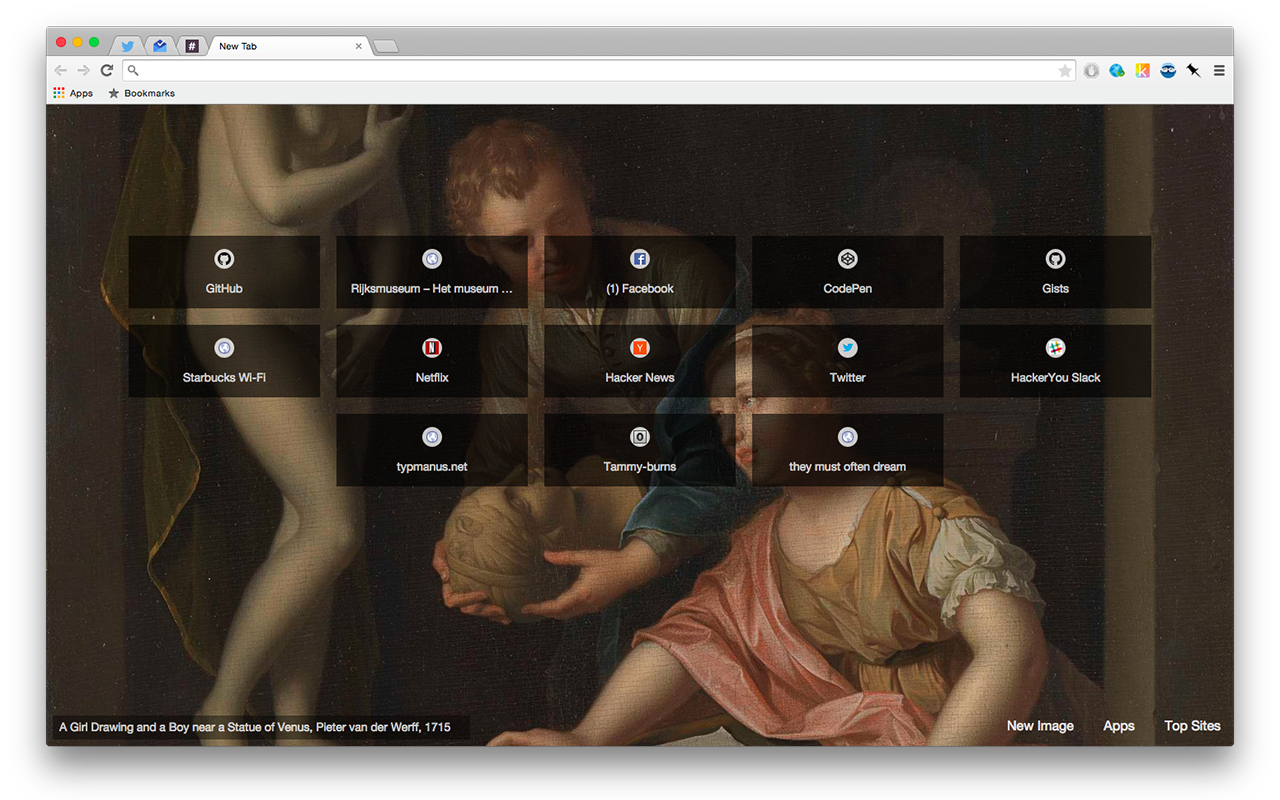Viewport: 1280px width, 800px height.
Task: Open the Starbucks Wi-Fi tile
Action: pyautogui.click(x=224, y=361)
